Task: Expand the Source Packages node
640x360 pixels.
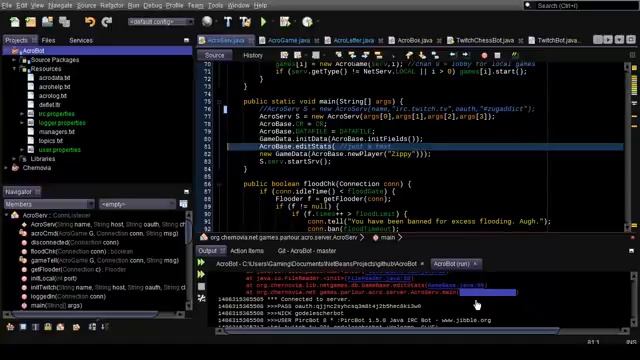Action: (14, 60)
